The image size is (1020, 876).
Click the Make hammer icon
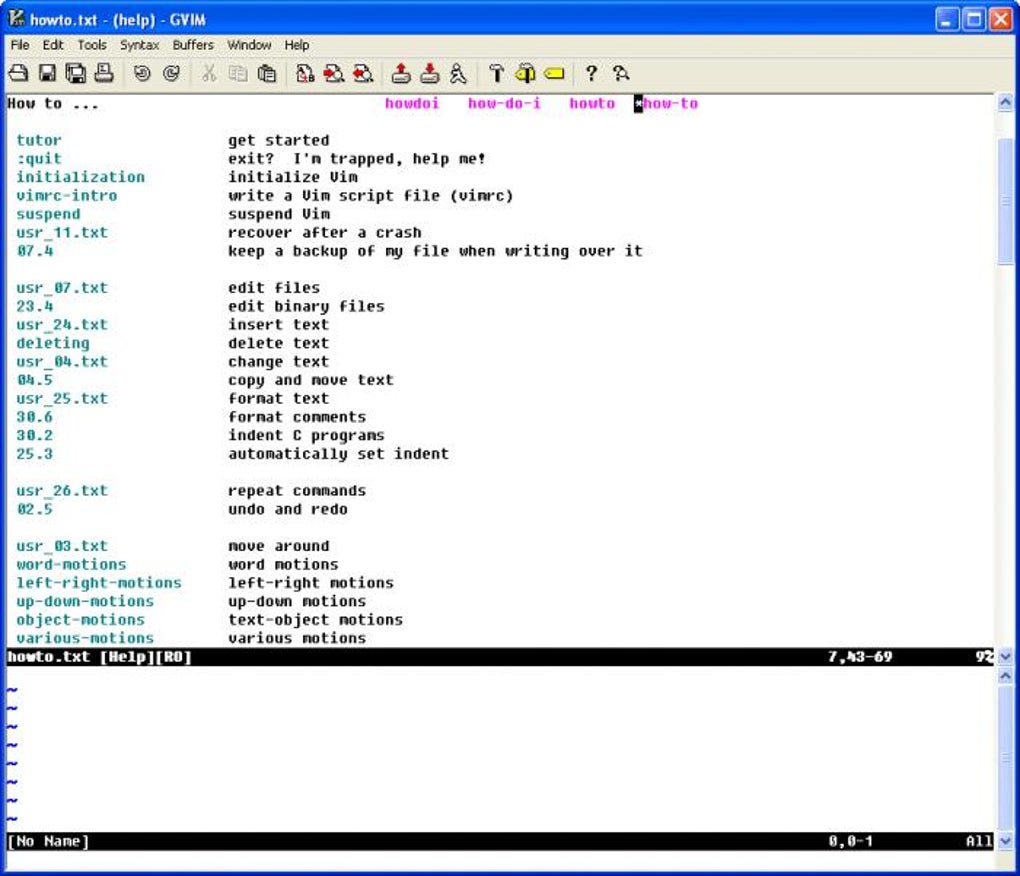(x=496, y=73)
